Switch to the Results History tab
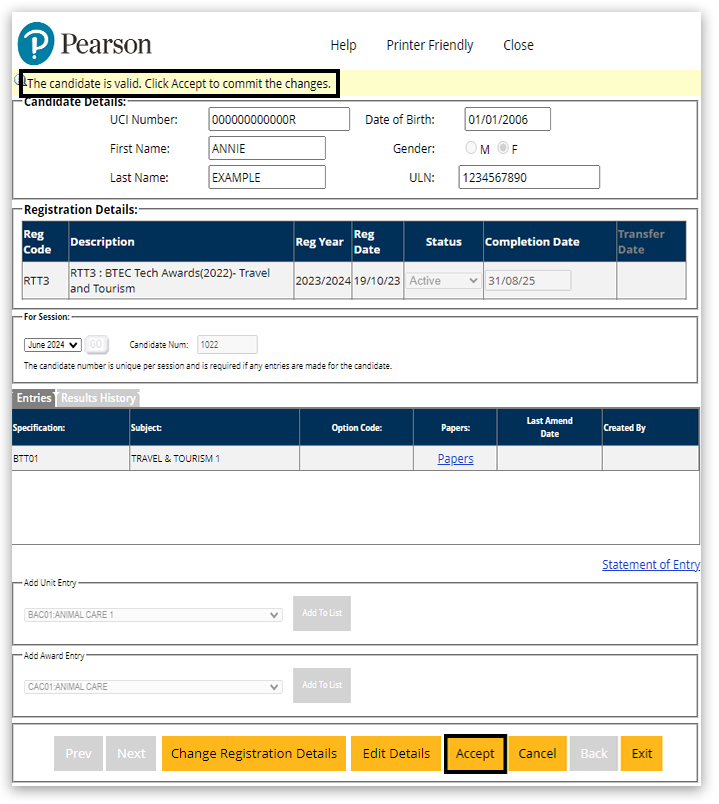719x804 pixels. pyautogui.click(x=98, y=398)
